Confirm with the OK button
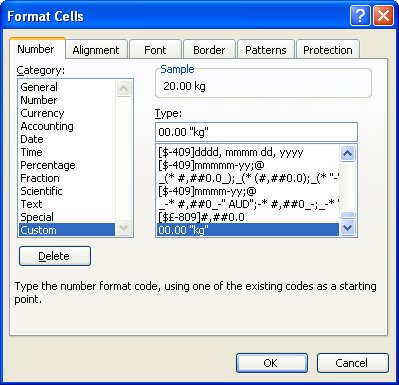 [x=272, y=363]
